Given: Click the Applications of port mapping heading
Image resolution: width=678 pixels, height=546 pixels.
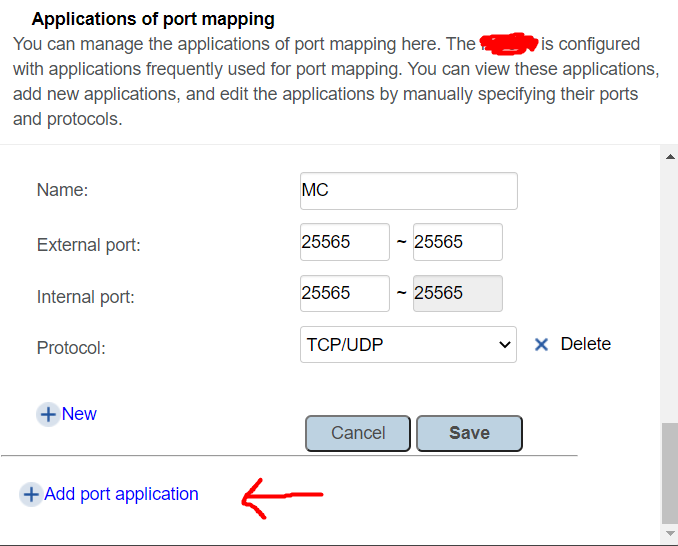Looking at the screenshot, I should click(153, 19).
